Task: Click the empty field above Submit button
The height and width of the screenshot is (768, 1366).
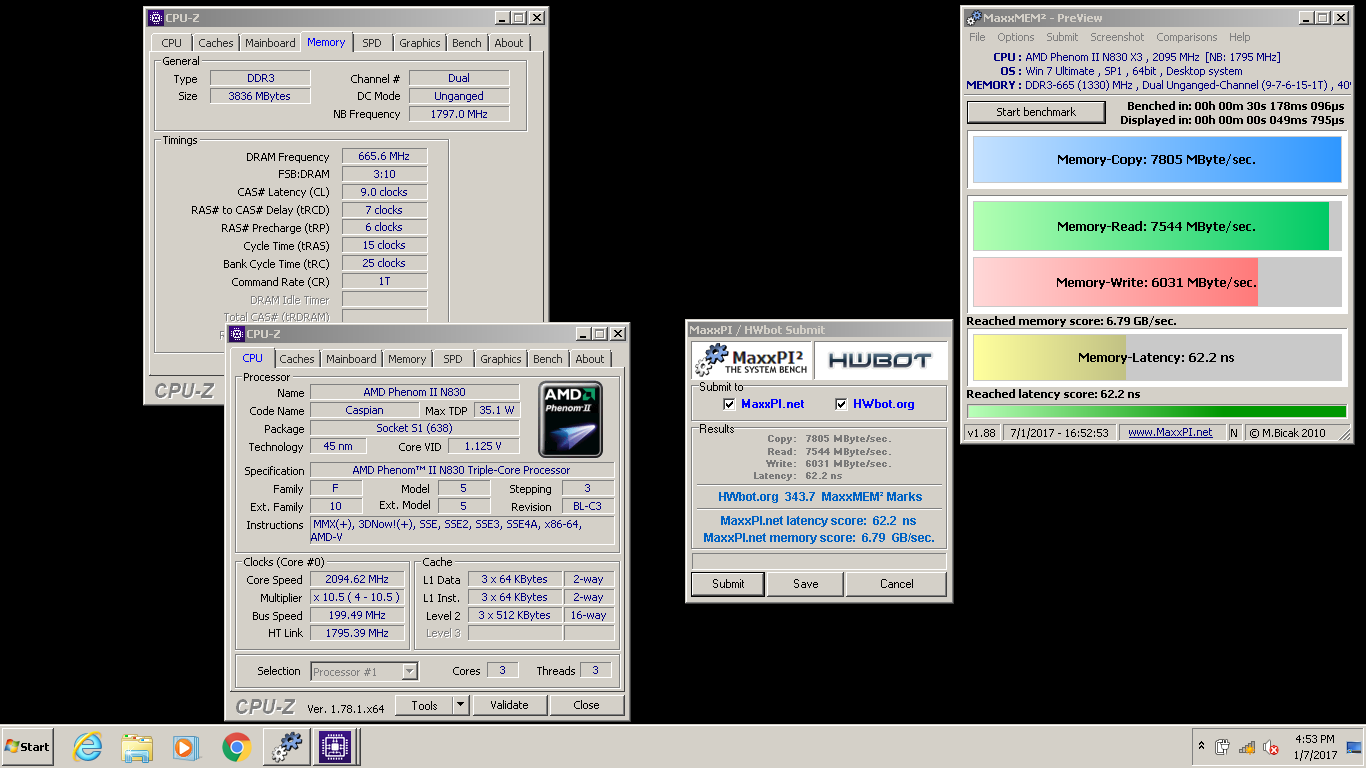Action: (819, 561)
